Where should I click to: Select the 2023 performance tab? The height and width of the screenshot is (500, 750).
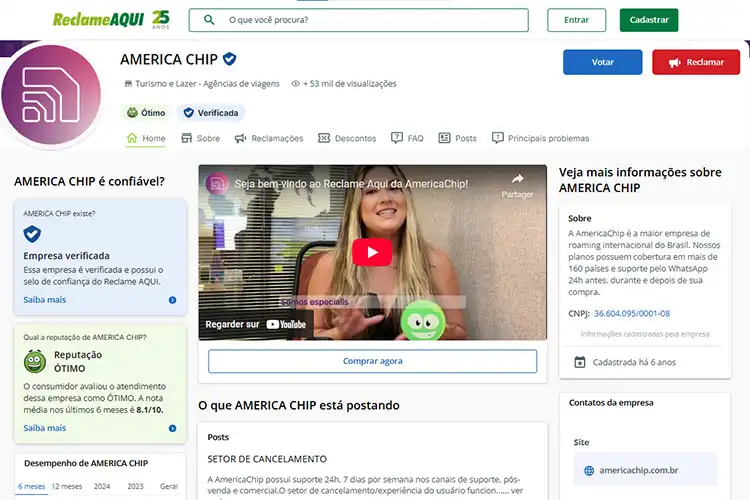tap(135, 486)
